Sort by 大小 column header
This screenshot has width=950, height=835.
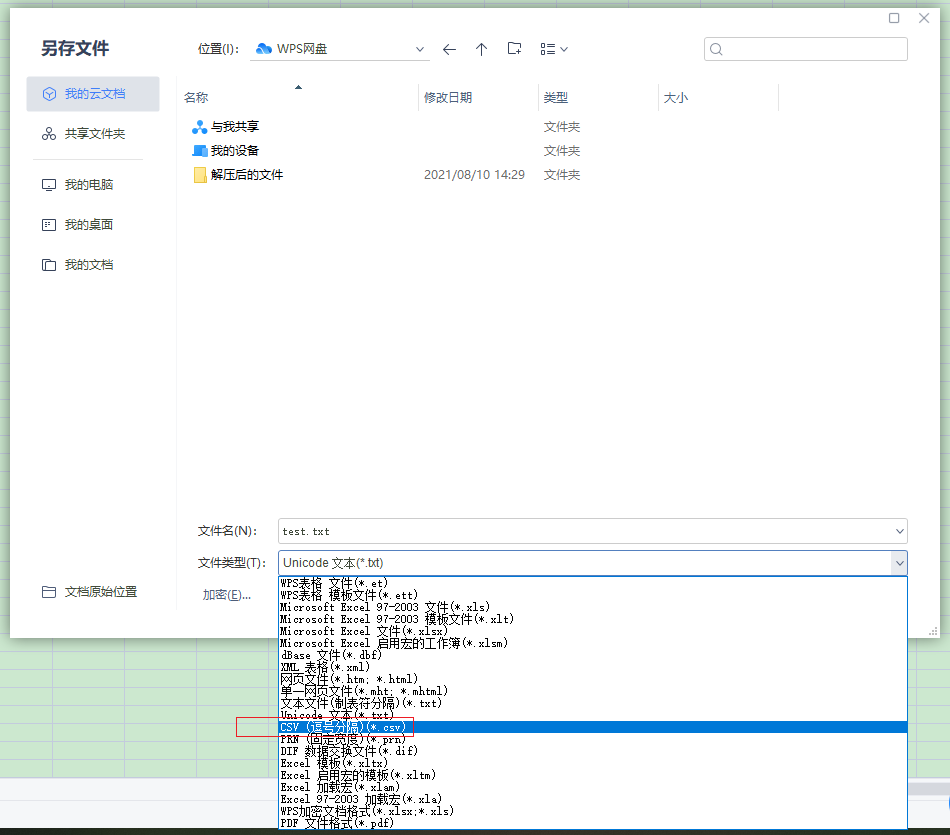click(676, 98)
